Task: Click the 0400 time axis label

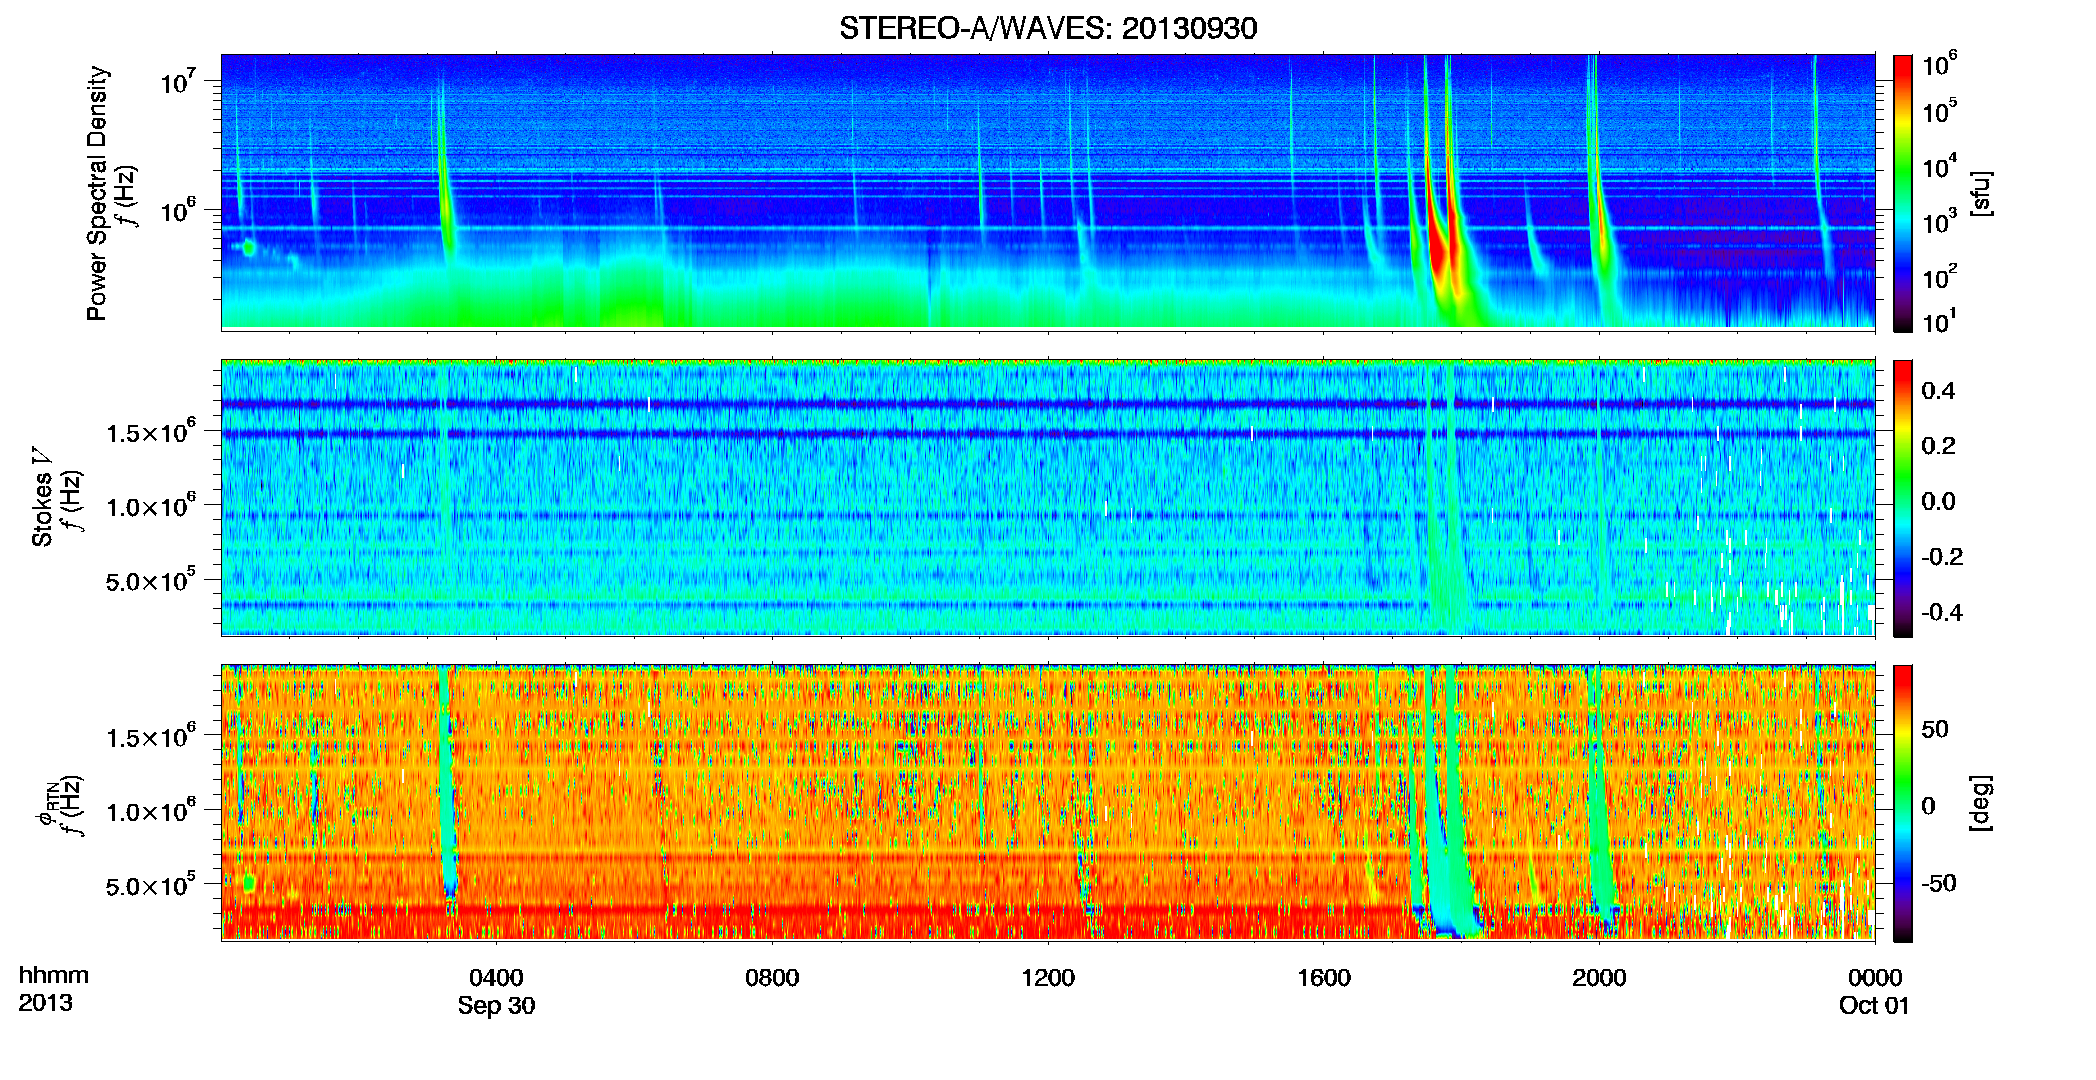Action: [x=496, y=977]
